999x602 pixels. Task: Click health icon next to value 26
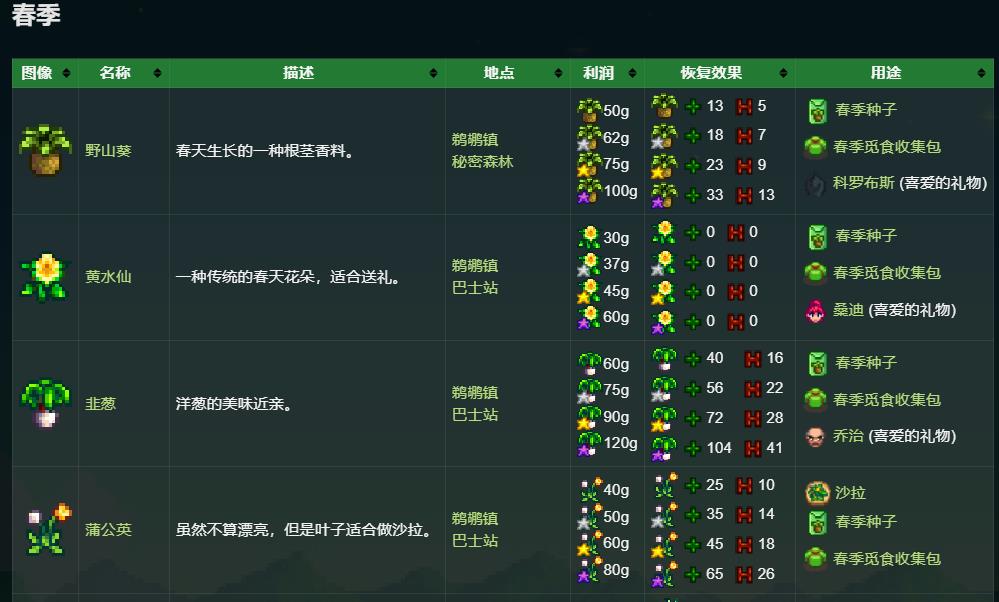pos(744,575)
